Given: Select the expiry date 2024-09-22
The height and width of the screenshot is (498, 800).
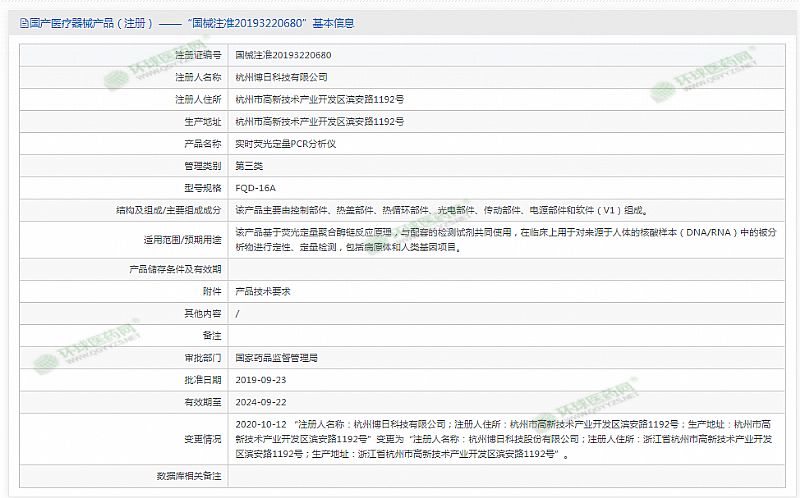Looking at the screenshot, I should coord(260,401).
